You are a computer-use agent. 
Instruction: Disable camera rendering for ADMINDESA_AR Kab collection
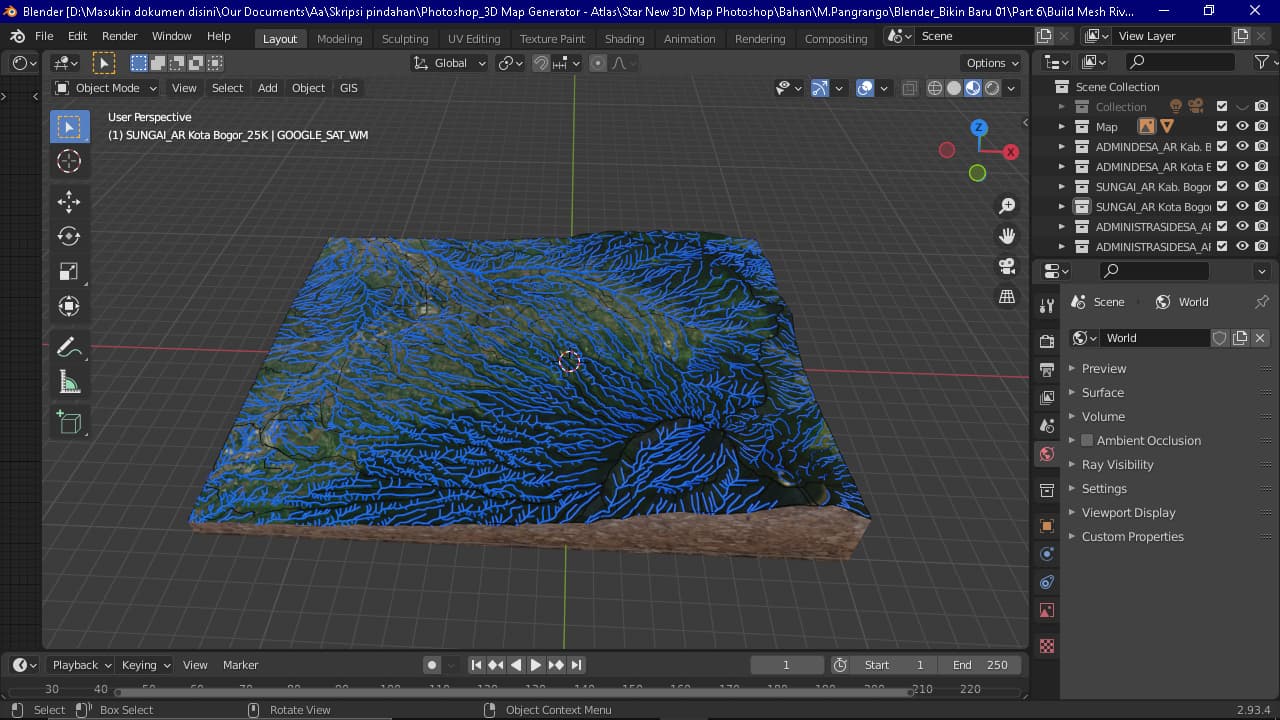tap(1261, 146)
